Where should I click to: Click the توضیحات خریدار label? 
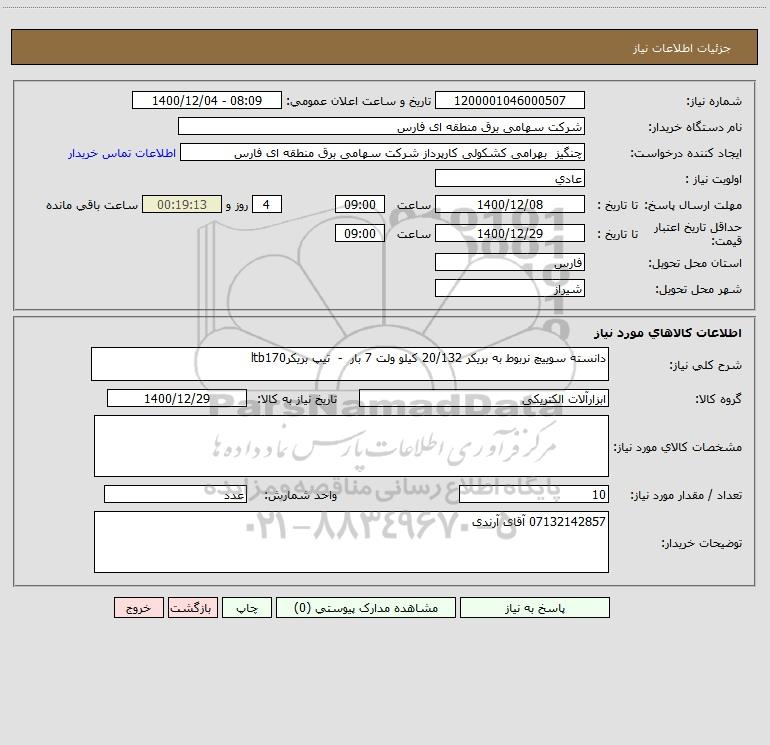[x=702, y=543]
